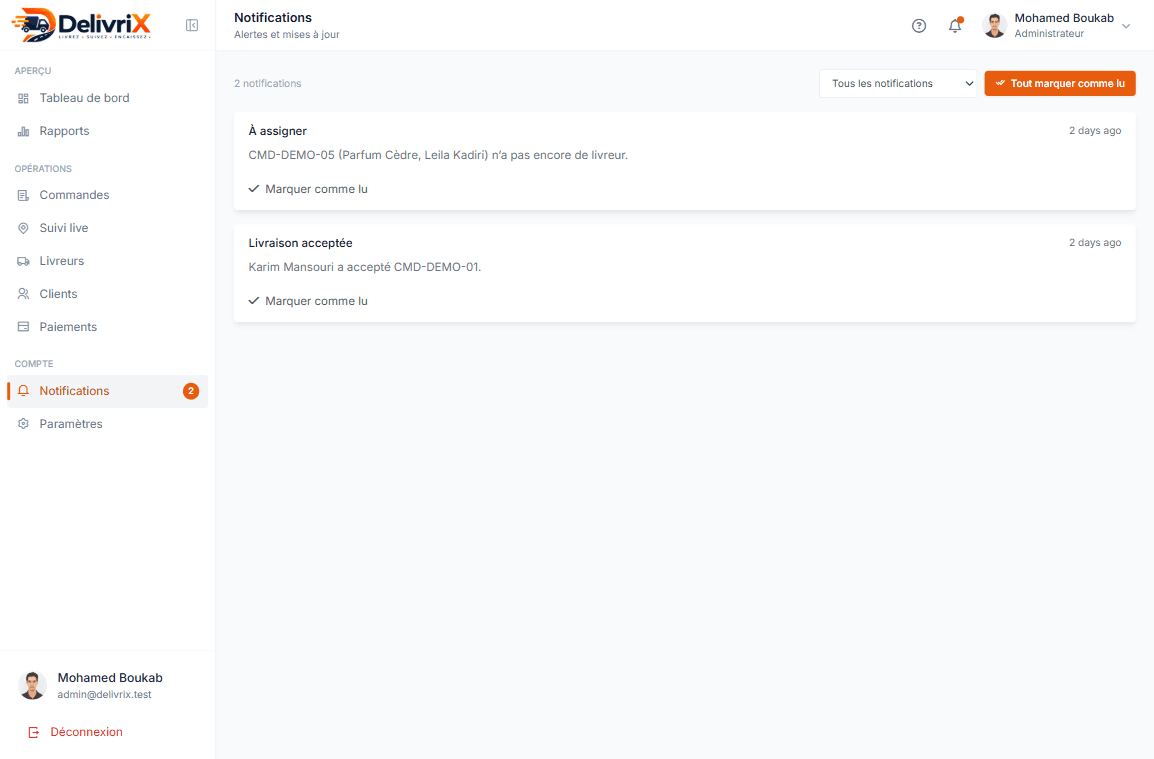This screenshot has width=1154, height=759.
Task: Click the 2 notifications count text
Action: [x=268, y=84]
